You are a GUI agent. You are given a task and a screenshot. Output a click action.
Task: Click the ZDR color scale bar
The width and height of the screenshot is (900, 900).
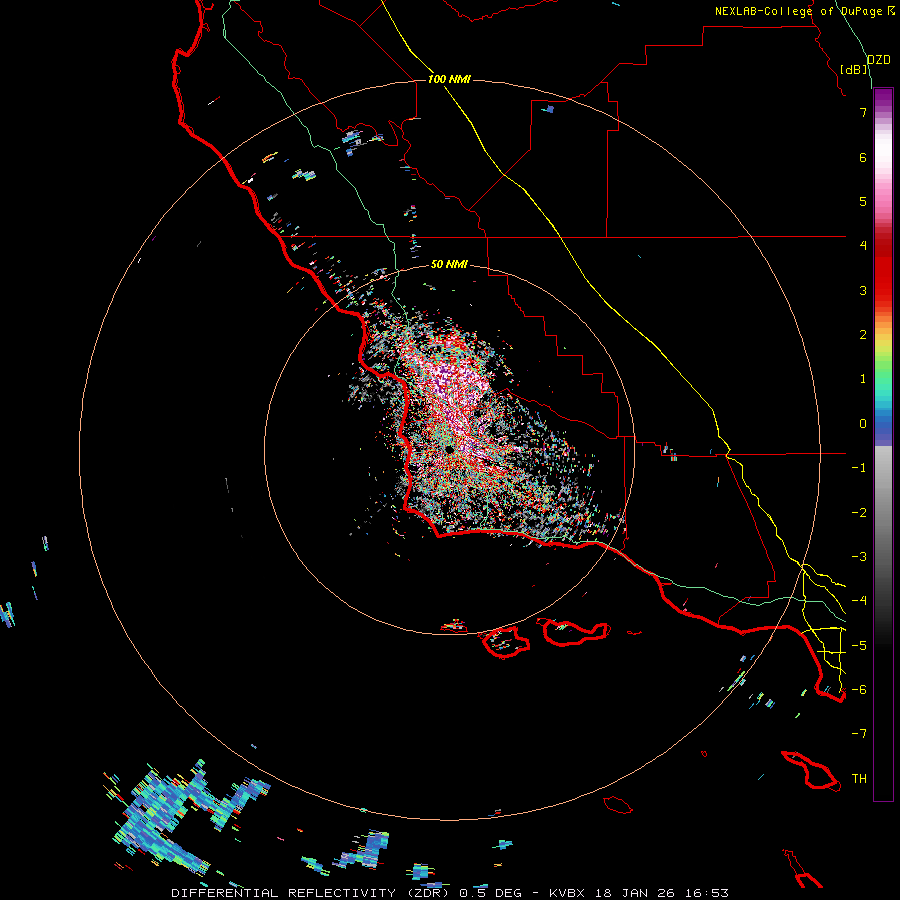[x=883, y=445]
